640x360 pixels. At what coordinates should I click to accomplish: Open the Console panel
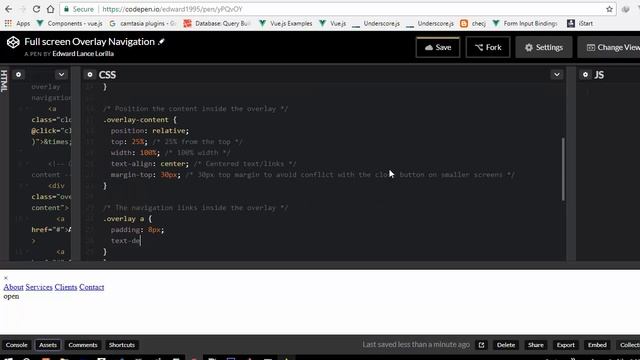click(x=16, y=345)
